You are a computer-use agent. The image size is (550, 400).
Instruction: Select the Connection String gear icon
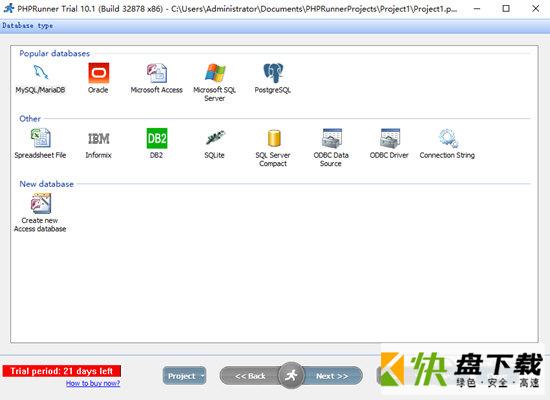coord(448,138)
